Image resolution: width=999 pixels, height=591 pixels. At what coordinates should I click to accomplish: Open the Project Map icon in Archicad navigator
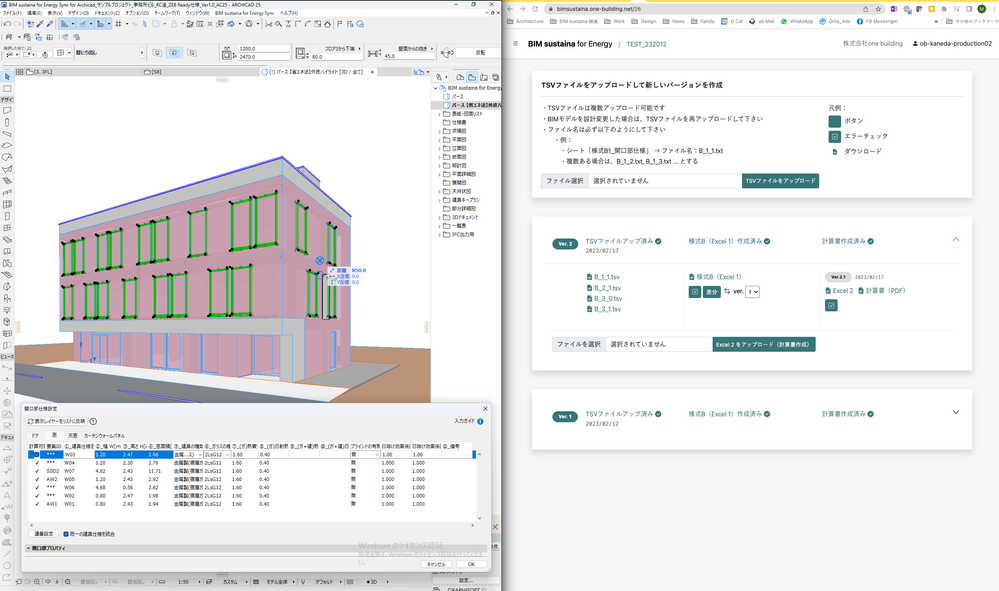point(460,77)
